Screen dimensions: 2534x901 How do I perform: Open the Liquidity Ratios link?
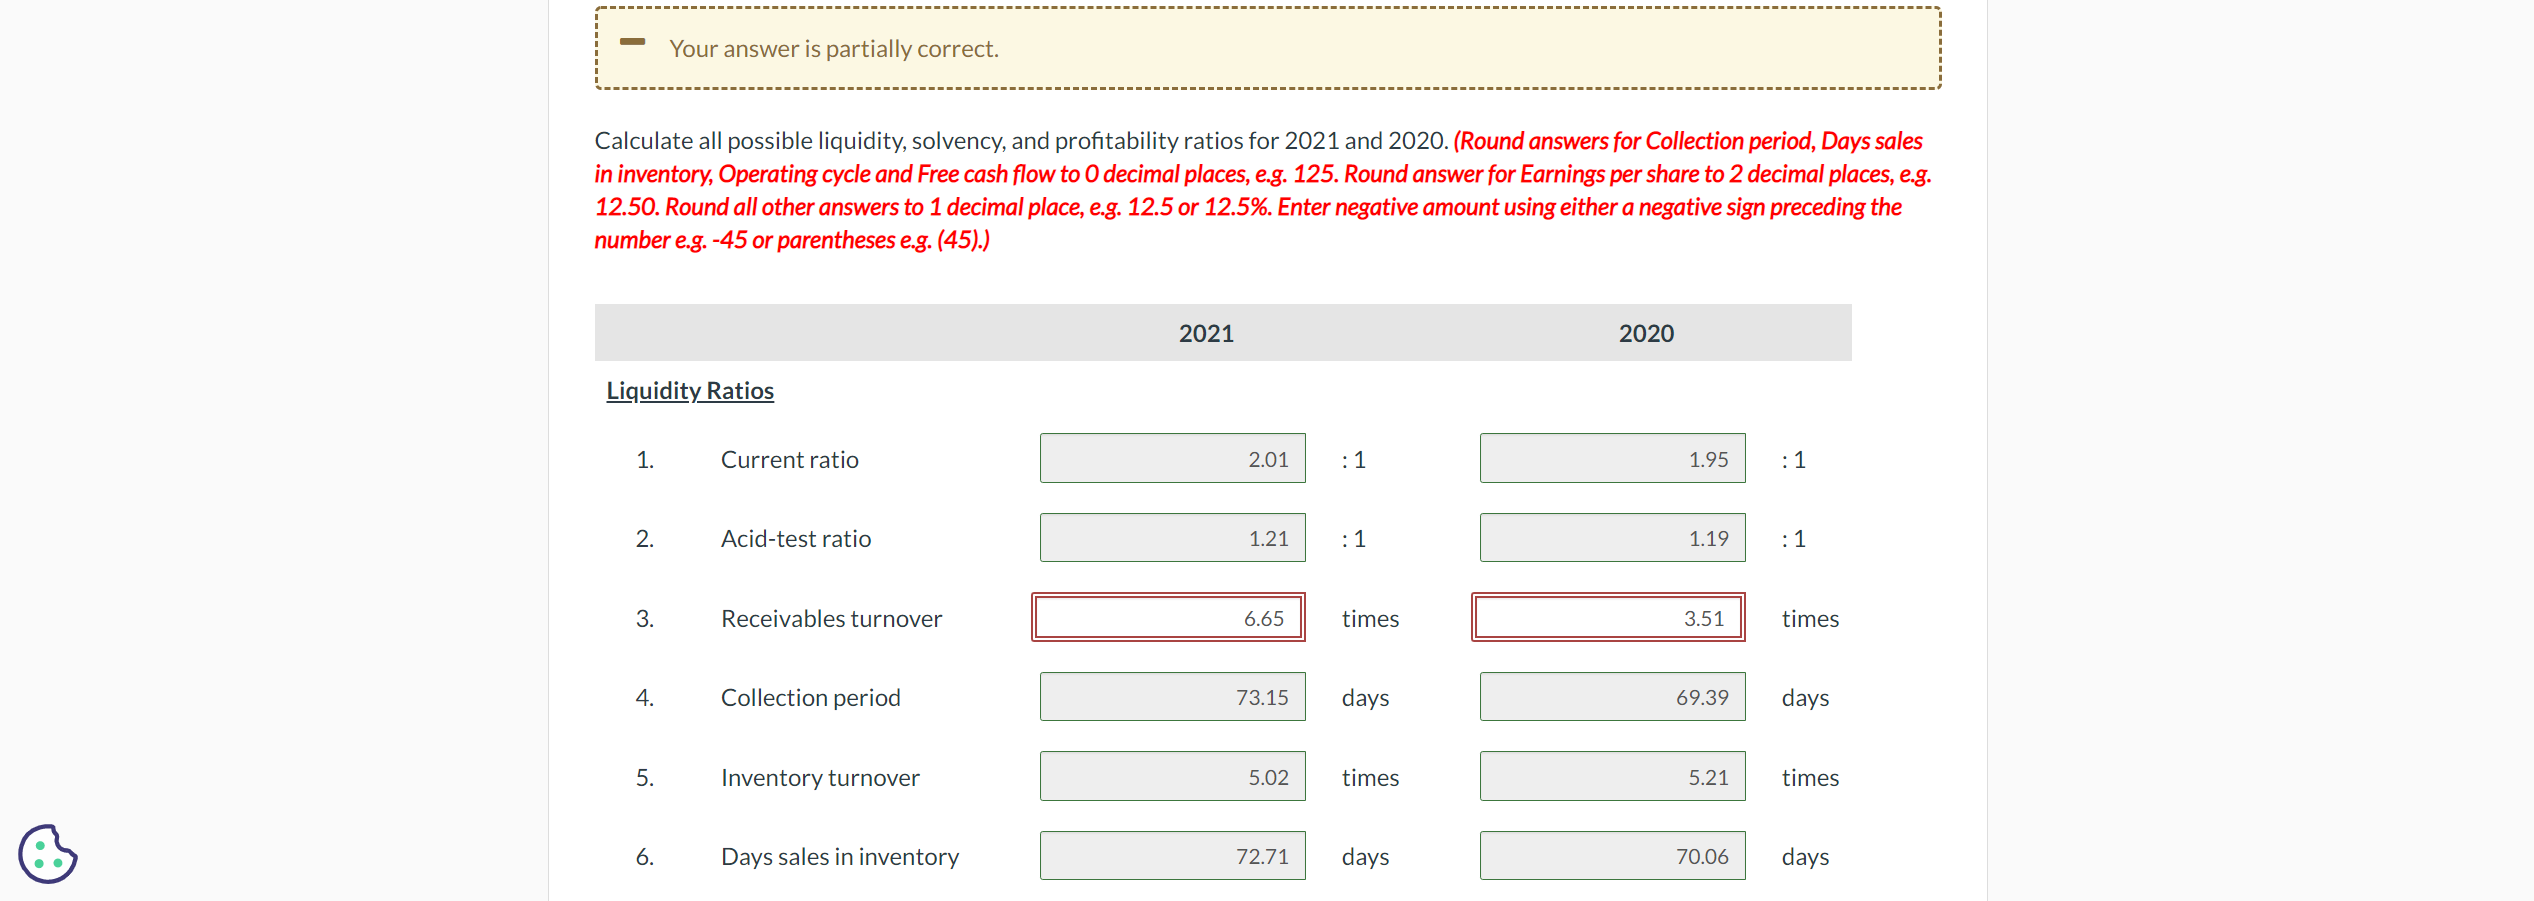click(689, 390)
